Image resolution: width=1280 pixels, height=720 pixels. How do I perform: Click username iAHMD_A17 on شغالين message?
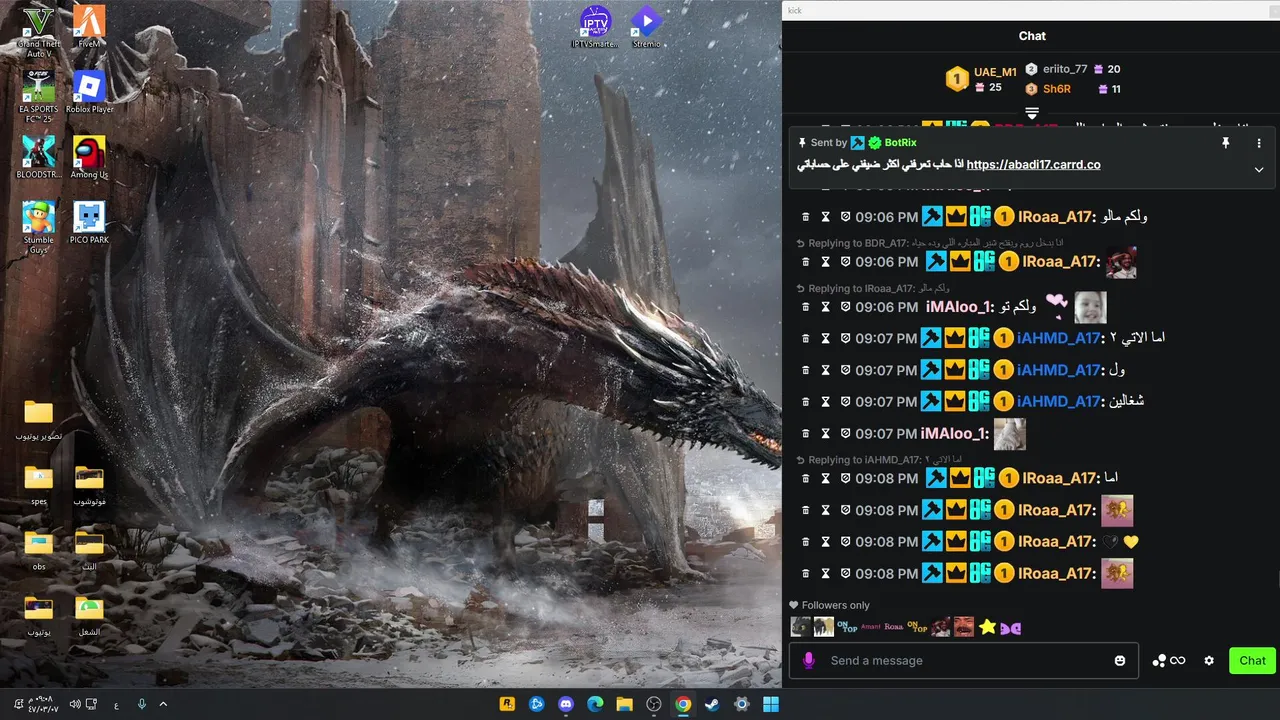click(1058, 402)
